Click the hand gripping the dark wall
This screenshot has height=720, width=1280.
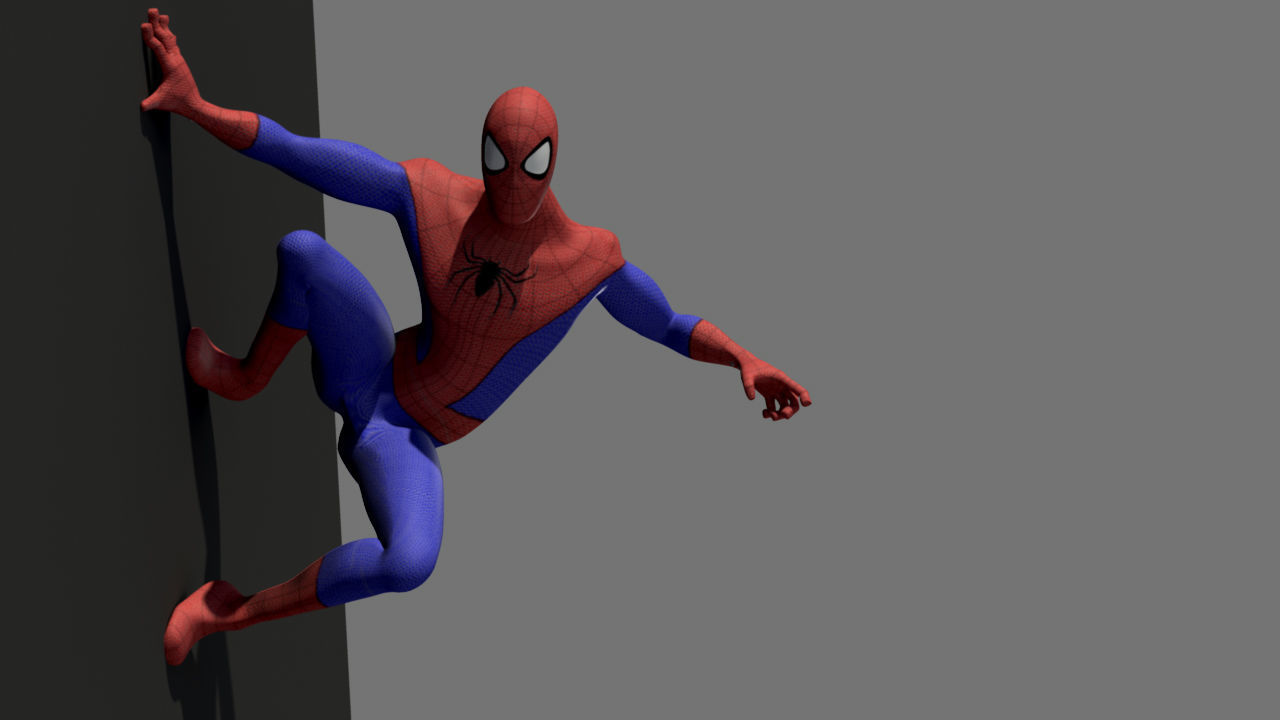click(170, 63)
